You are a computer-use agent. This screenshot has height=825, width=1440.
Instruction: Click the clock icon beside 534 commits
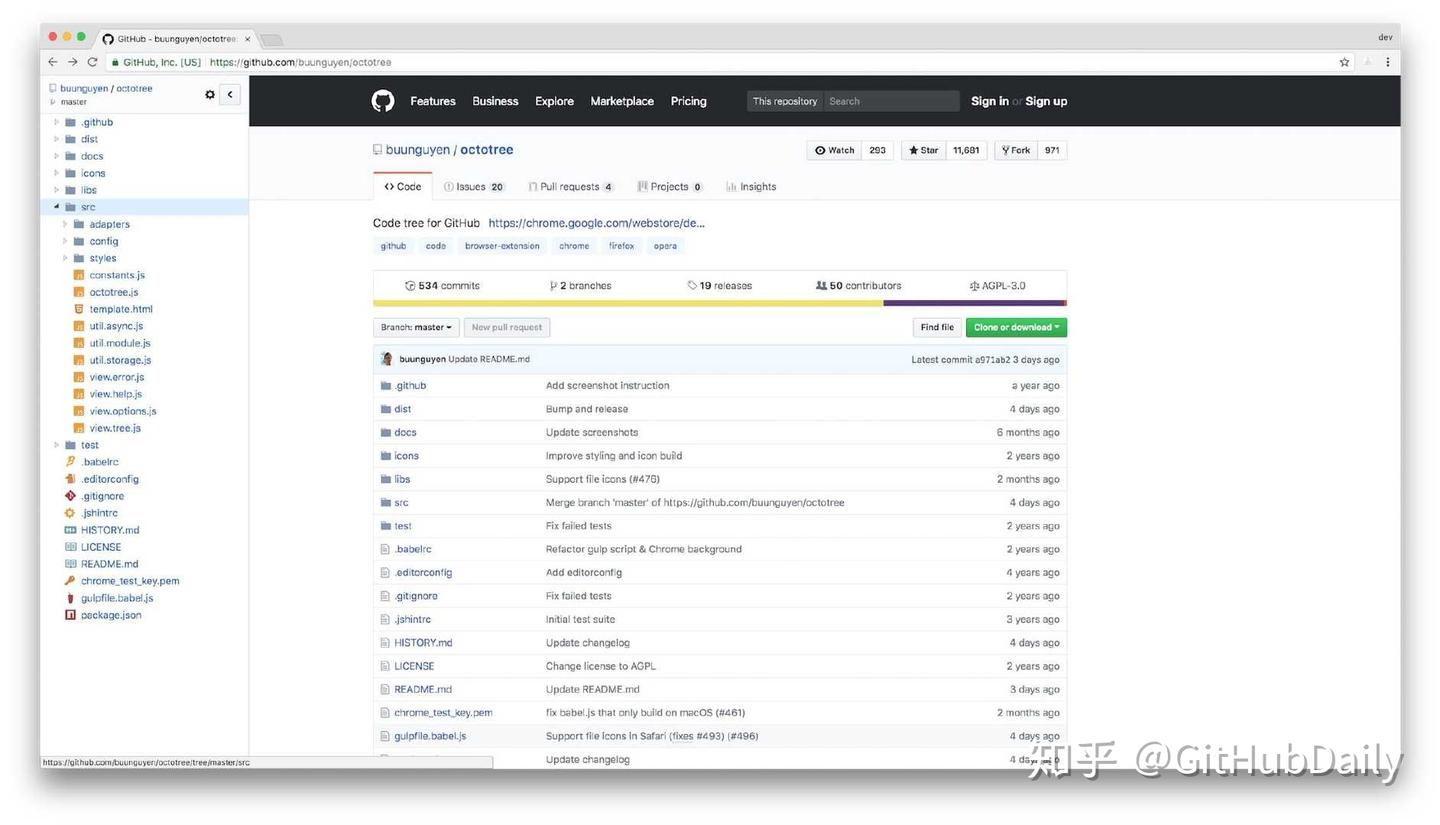point(410,285)
